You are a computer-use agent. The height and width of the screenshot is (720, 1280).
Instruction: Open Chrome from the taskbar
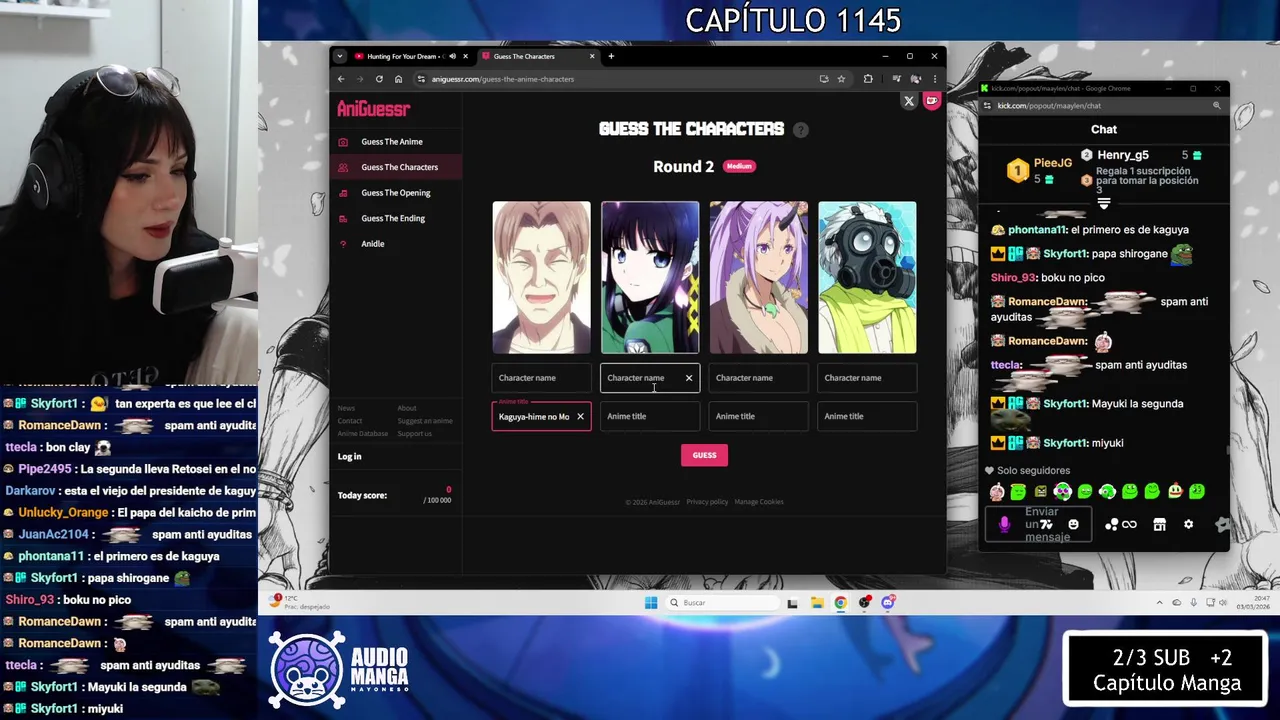click(x=841, y=602)
